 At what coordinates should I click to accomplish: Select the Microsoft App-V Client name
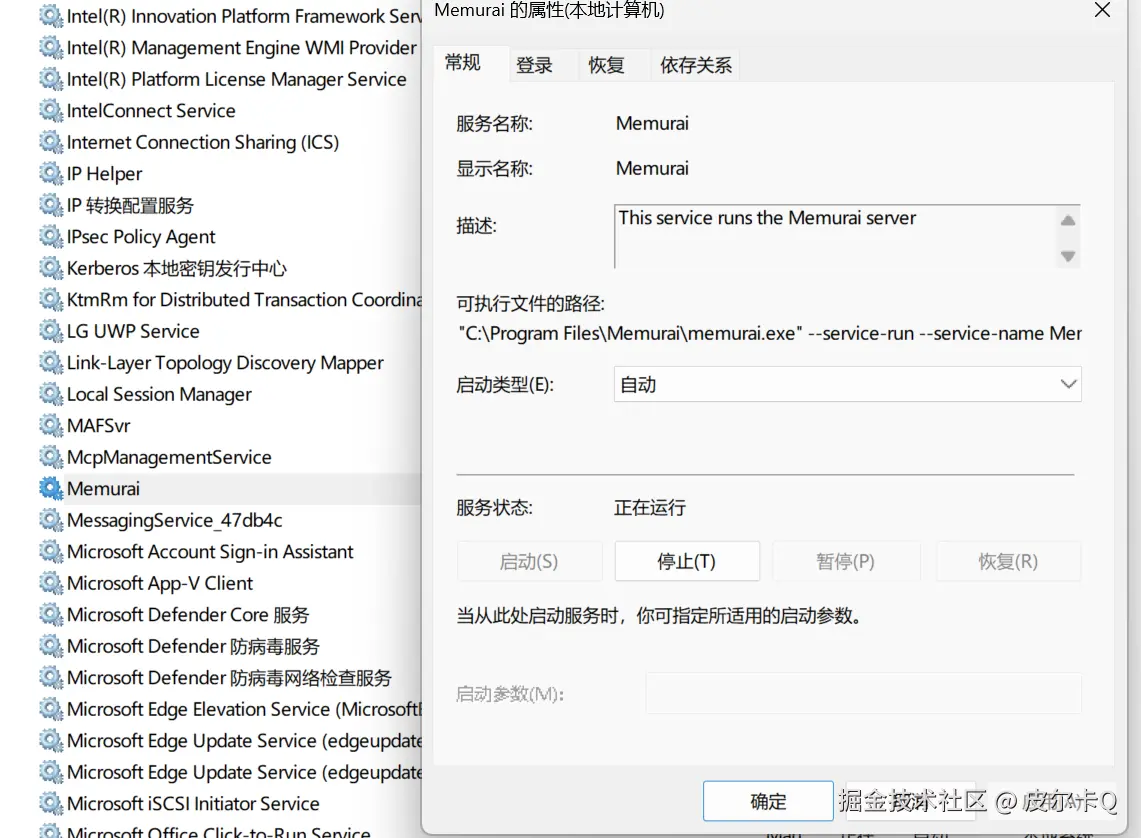[x=160, y=583]
